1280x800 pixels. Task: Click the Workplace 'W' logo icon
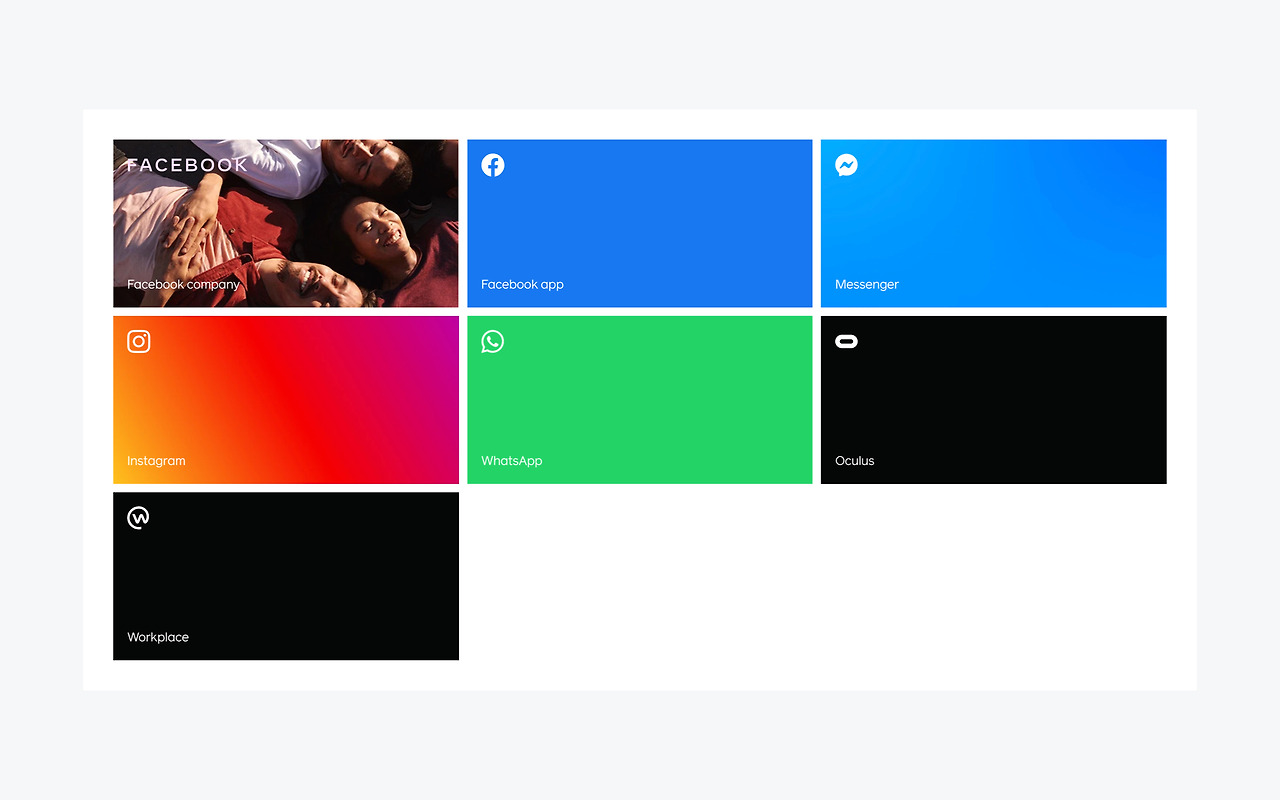pos(139,517)
